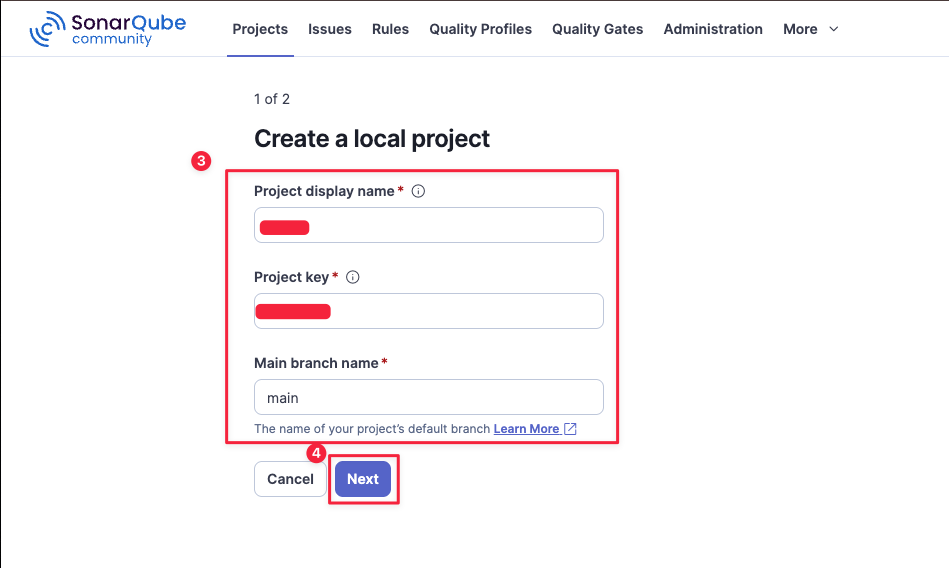This screenshot has width=949, height=568.
Task: Switch to the Rules tab
Action: (390, 29)
